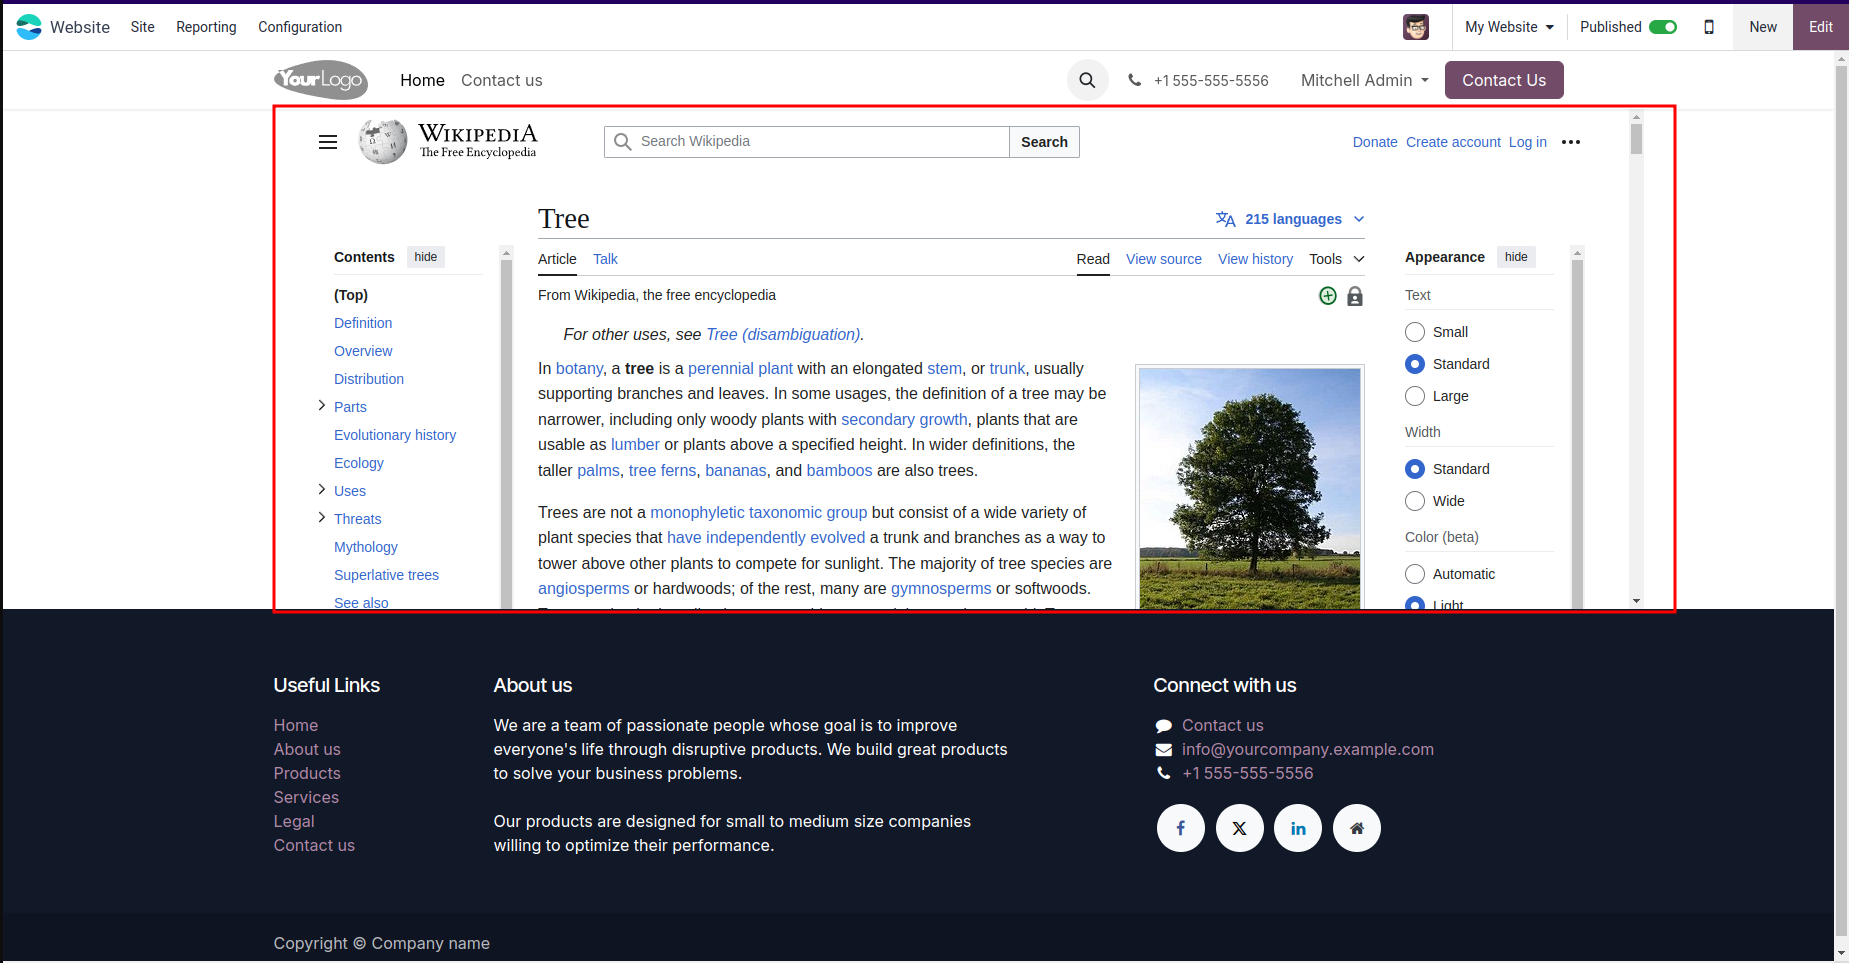Click the language translate icon
The height and width of the screenshot is (963, 1849).
click(x=1226, y=219)
